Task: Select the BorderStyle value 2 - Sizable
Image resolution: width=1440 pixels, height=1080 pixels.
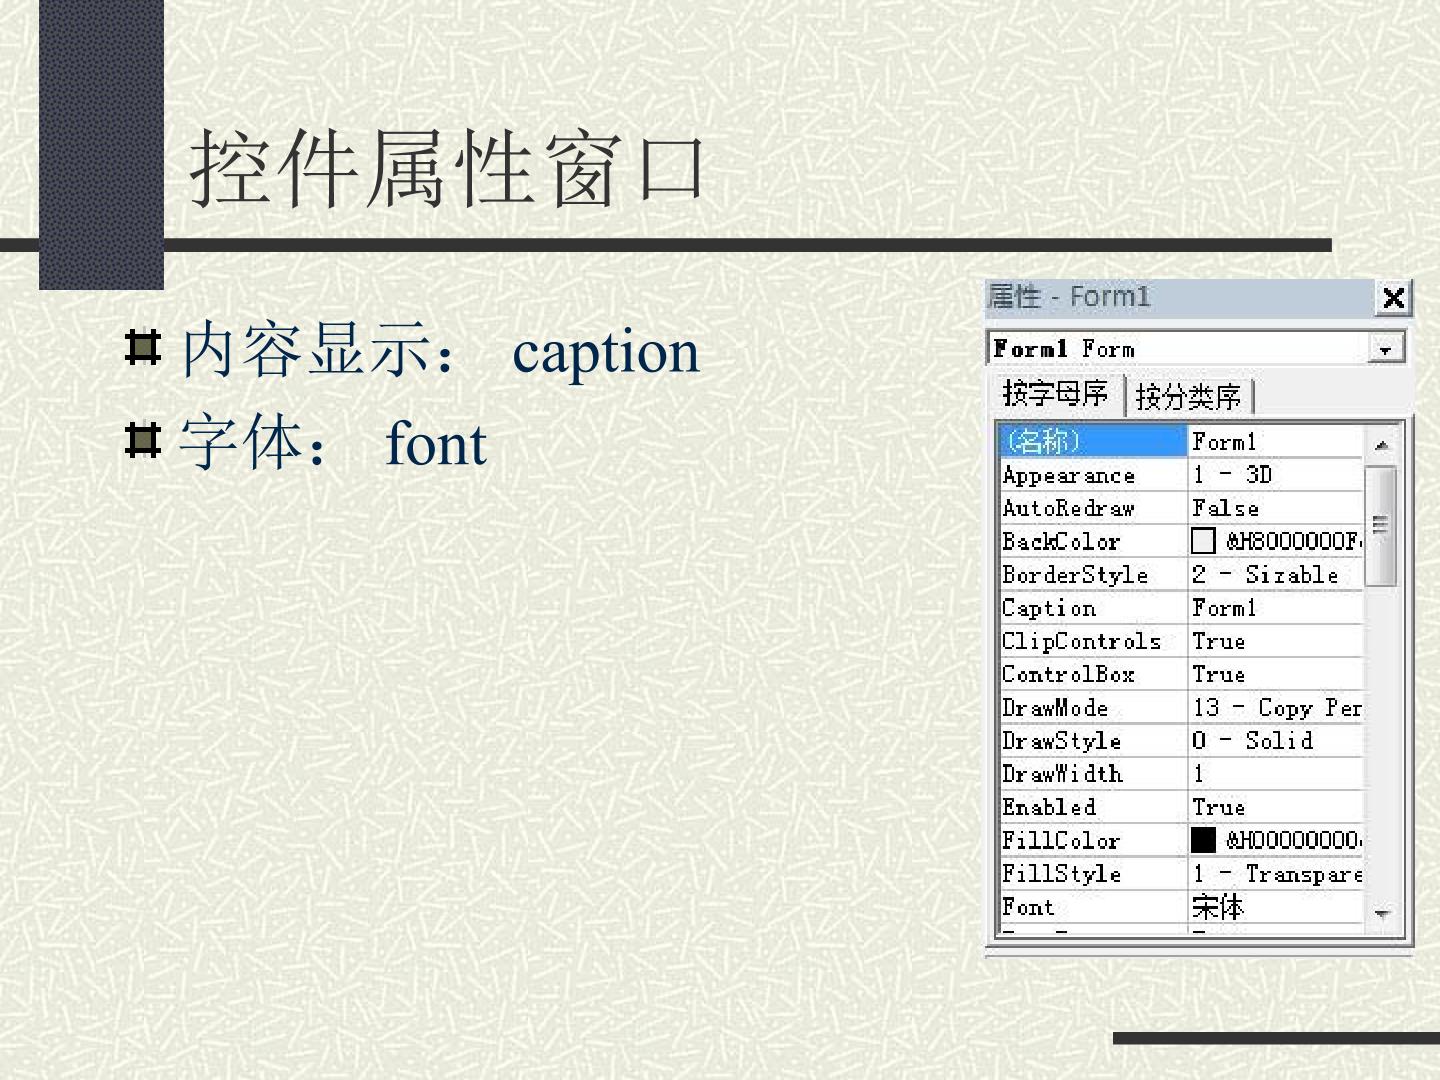Action: [x=1265, y=575]
